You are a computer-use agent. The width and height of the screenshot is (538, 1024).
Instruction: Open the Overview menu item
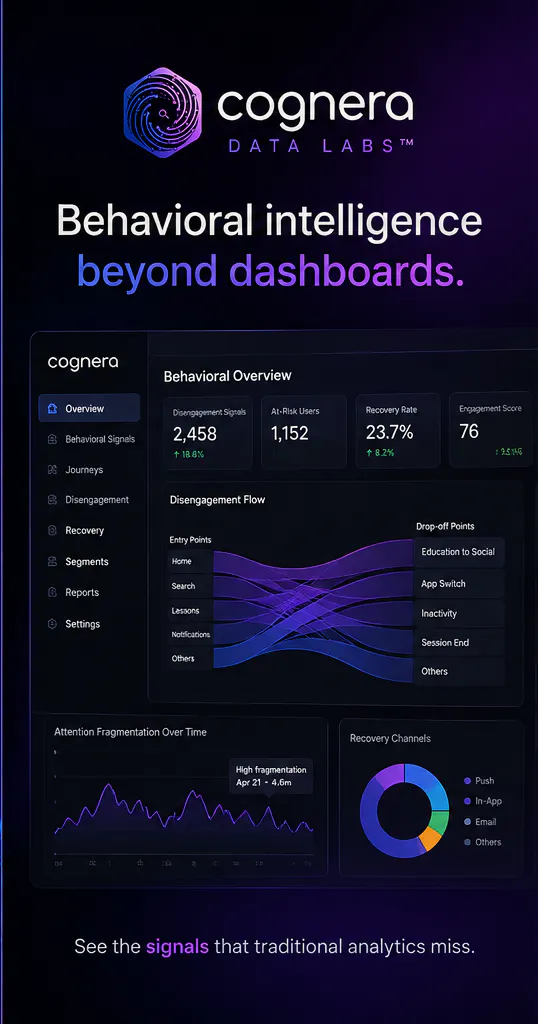89,408
